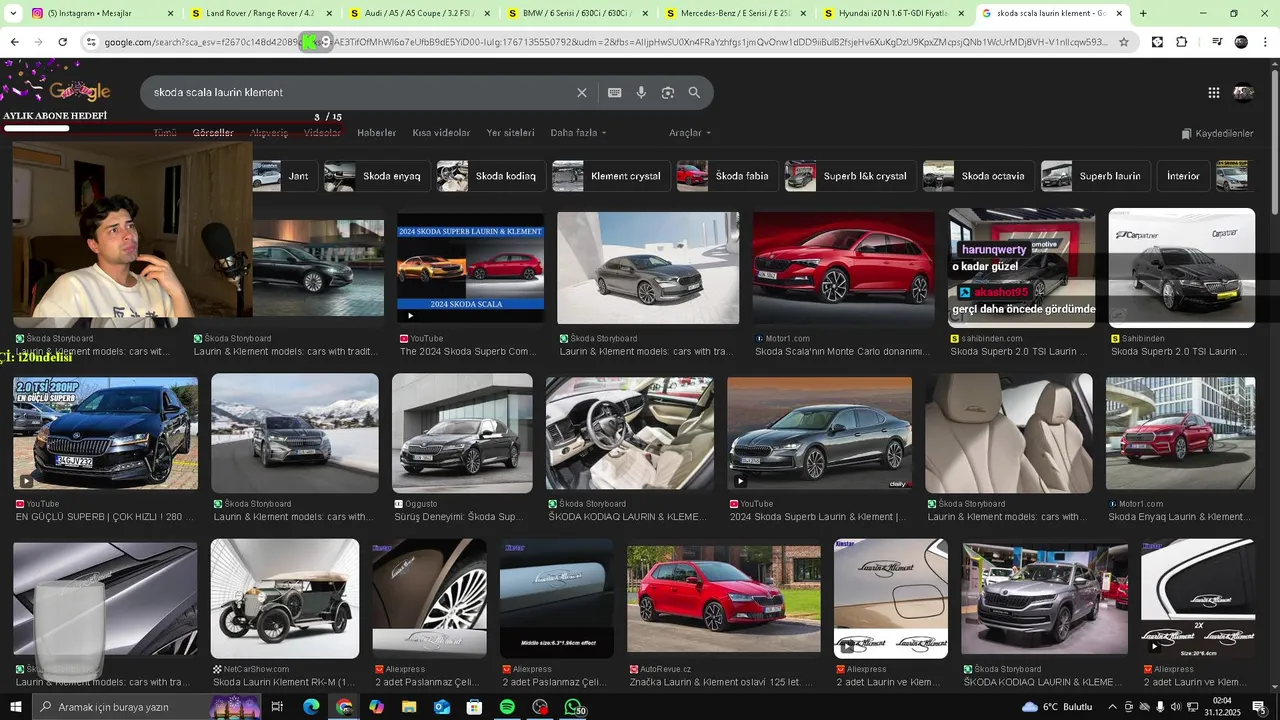This screenshot has width=1280, height=720.
Task: Start voice search with microphone icon
Action: [x=641, y=92]
